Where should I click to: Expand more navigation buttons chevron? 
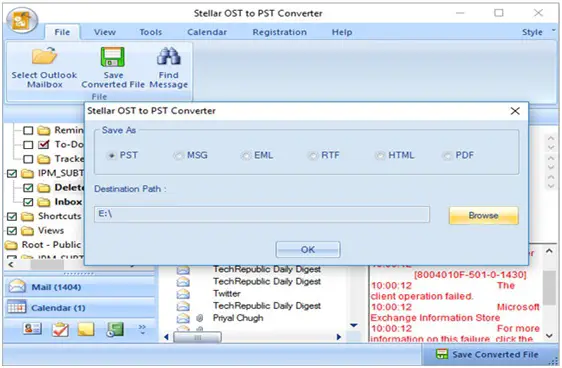point(142,329)
